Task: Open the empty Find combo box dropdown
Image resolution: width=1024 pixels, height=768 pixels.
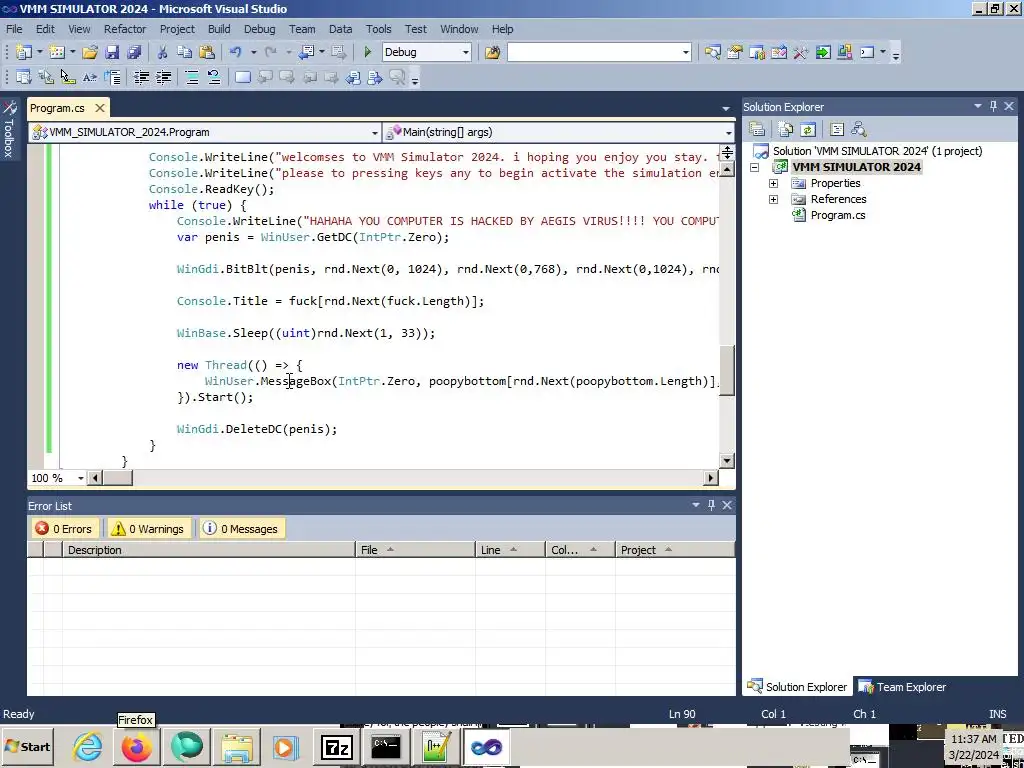Action: click(686, 52)
